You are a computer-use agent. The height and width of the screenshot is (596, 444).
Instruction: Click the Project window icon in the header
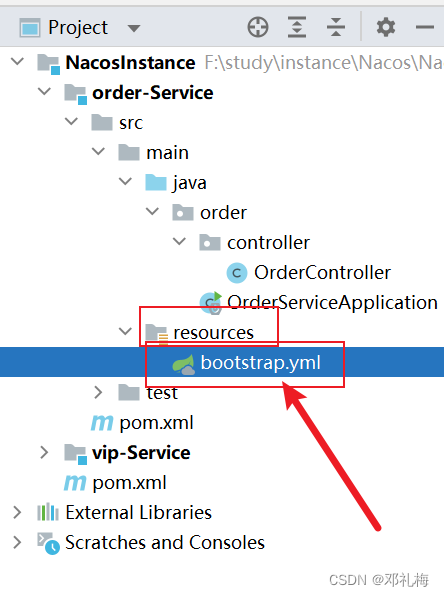coord(30,28)
